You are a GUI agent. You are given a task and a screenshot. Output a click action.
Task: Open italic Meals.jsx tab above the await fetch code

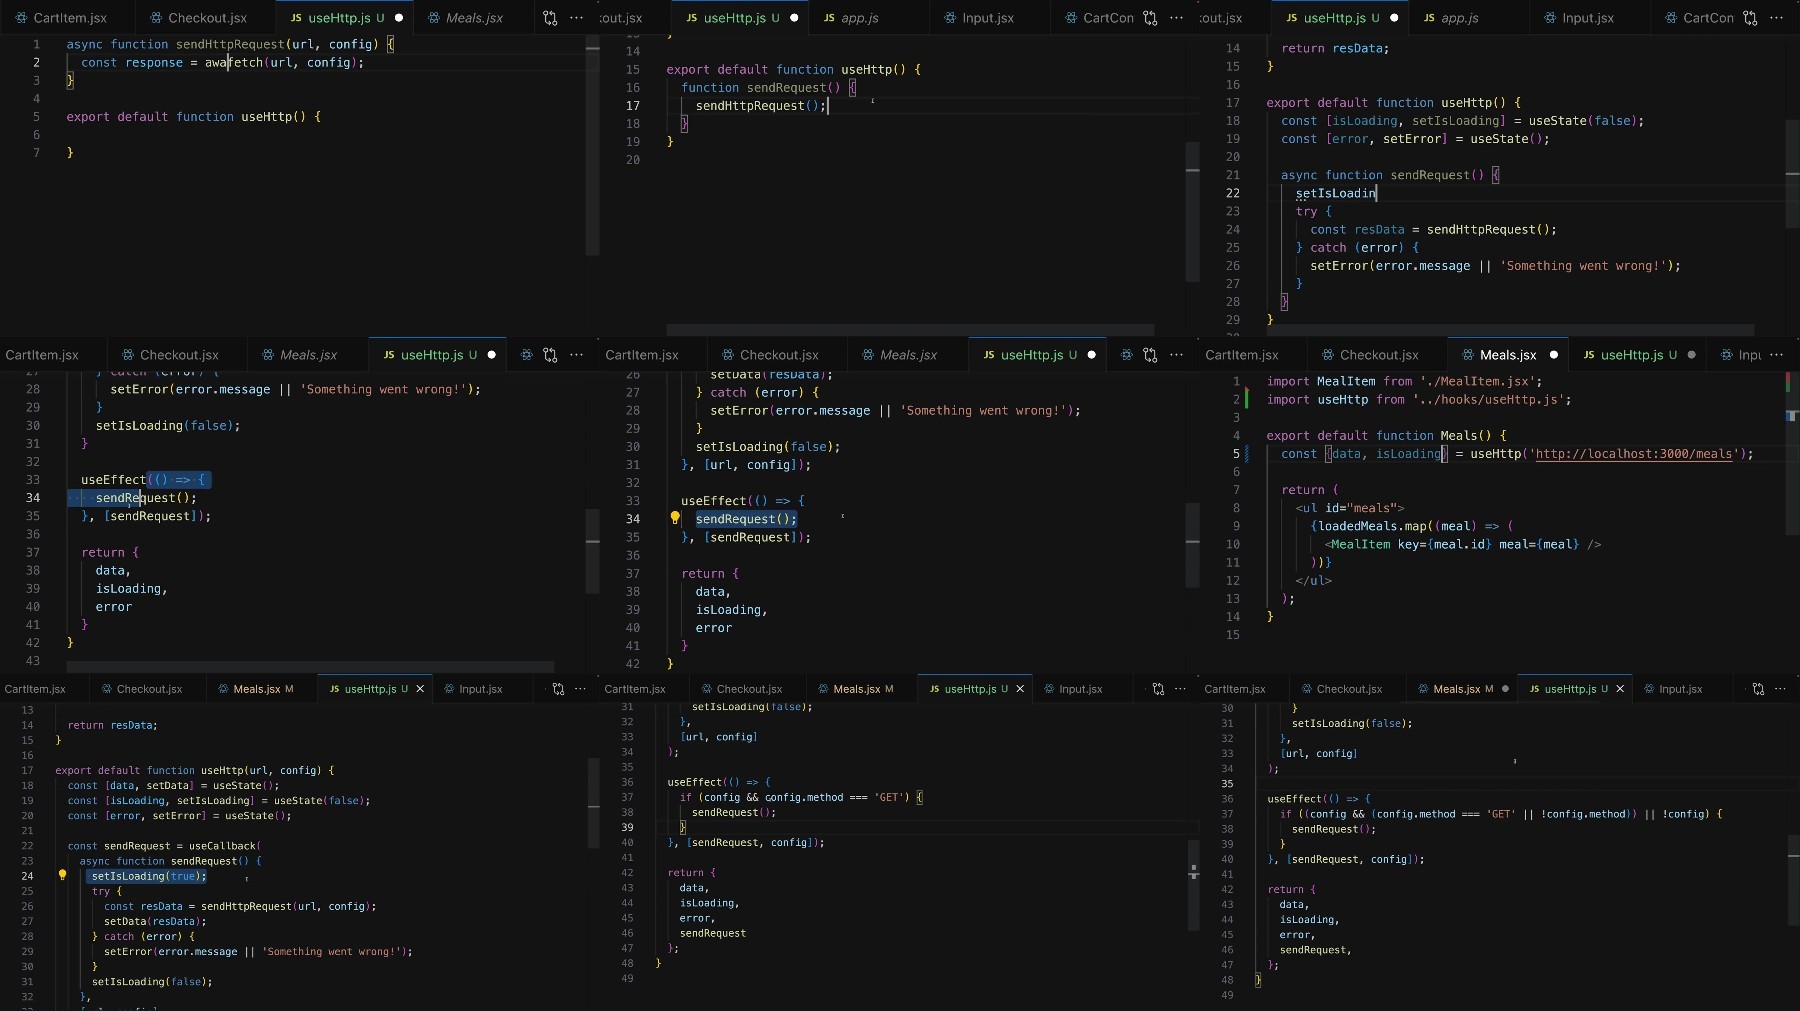pos(474,18)
